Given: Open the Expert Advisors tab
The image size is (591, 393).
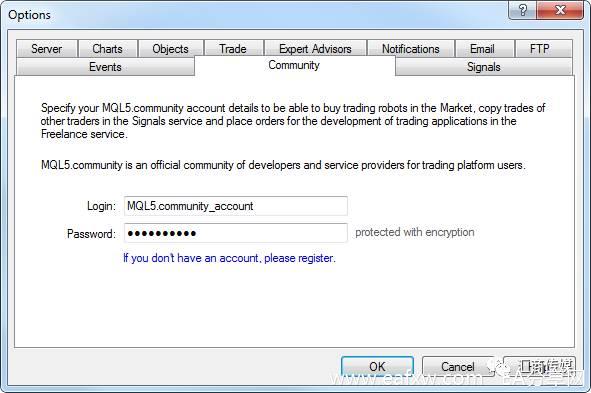Looking at the screenshot, I should (315, 49).
